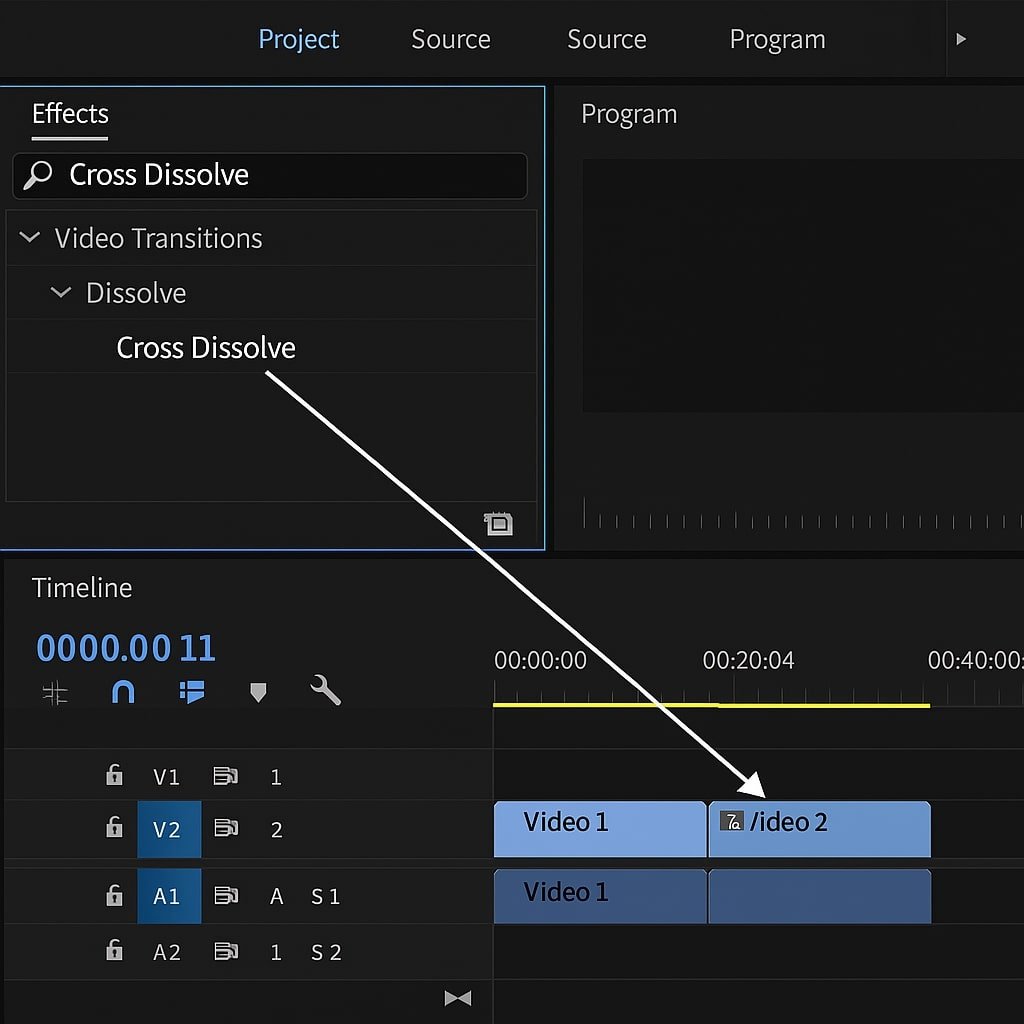Viewport: 1024px width, 1024px height.
Task: Select the Video 2 clip on timeline
Action: [820, 829]
